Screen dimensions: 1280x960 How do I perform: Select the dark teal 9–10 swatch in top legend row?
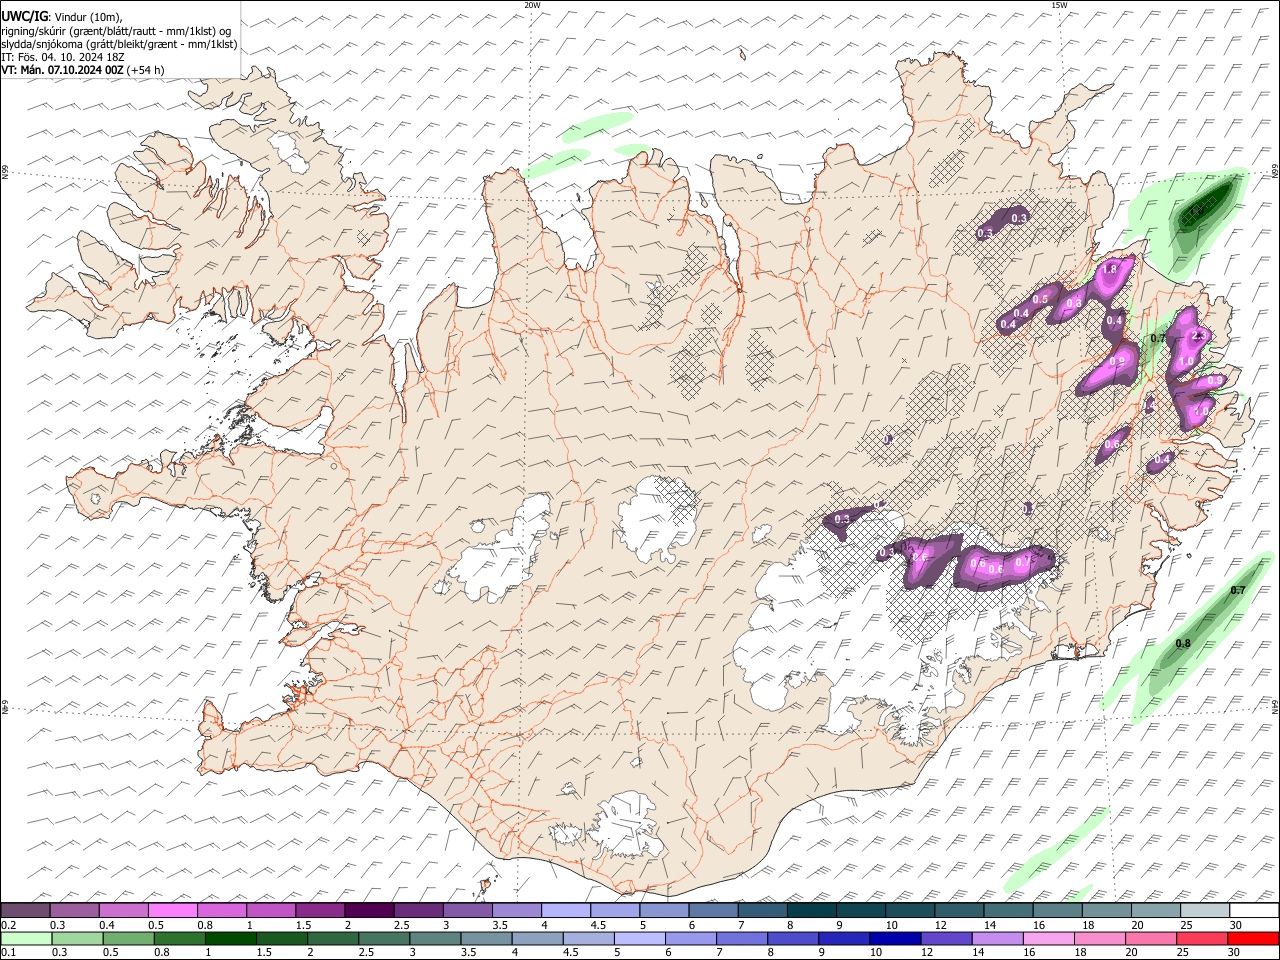[x=860, y=910]
